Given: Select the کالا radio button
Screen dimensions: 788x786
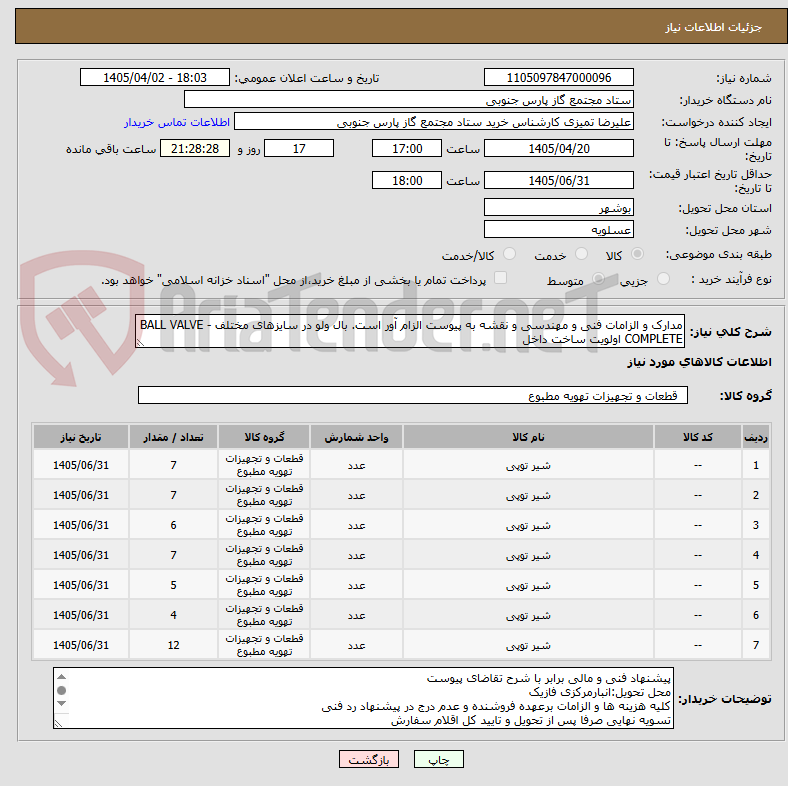Looking at the screenshot, I should click(x=637, y=254).
